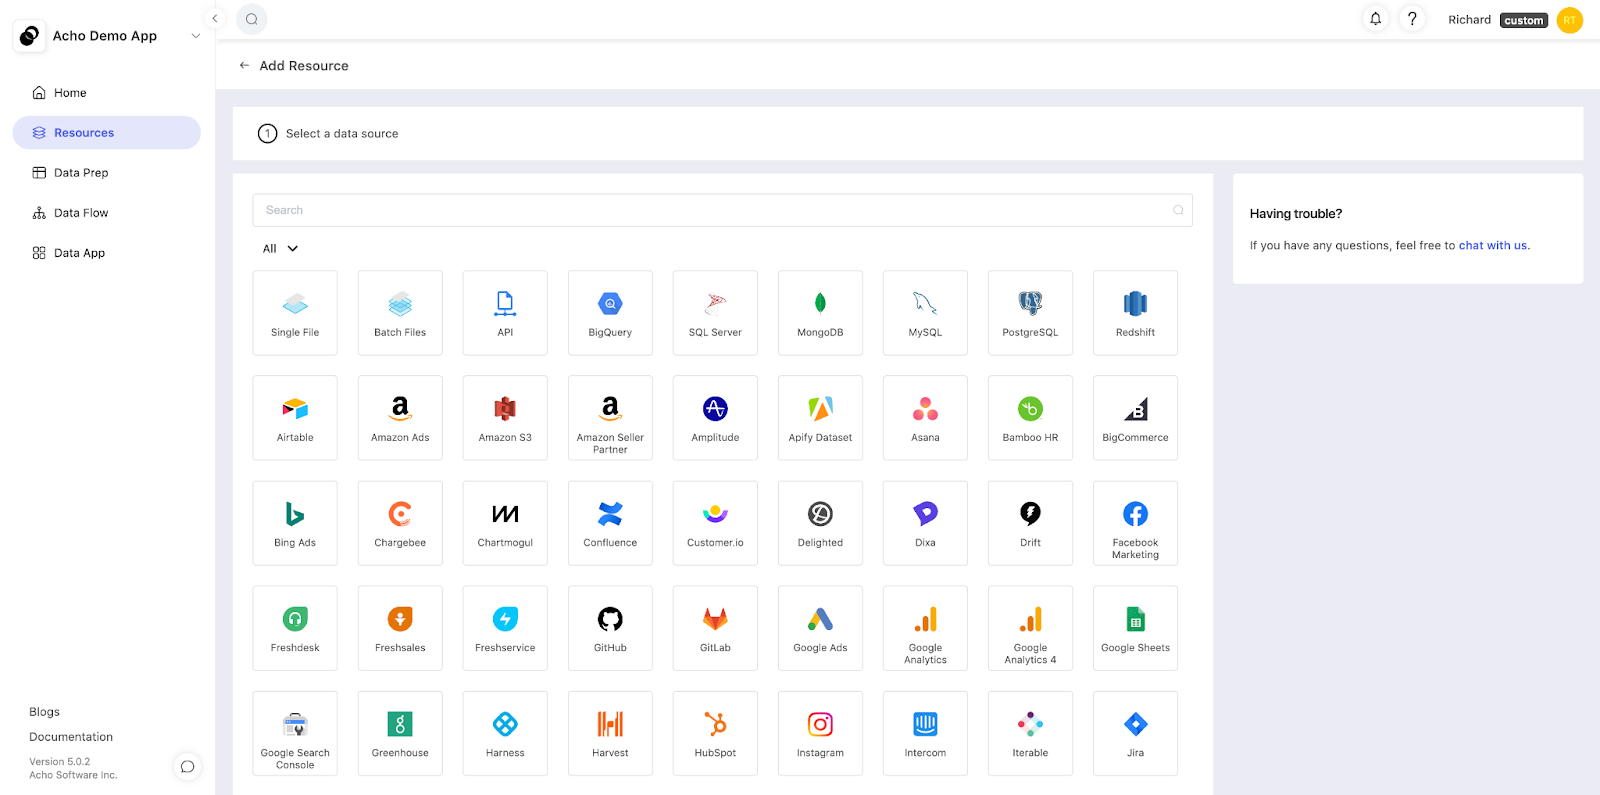Select the Harvest connector
The width and height of the screenshot is (1600, 795).
click(x=610, y=733)
